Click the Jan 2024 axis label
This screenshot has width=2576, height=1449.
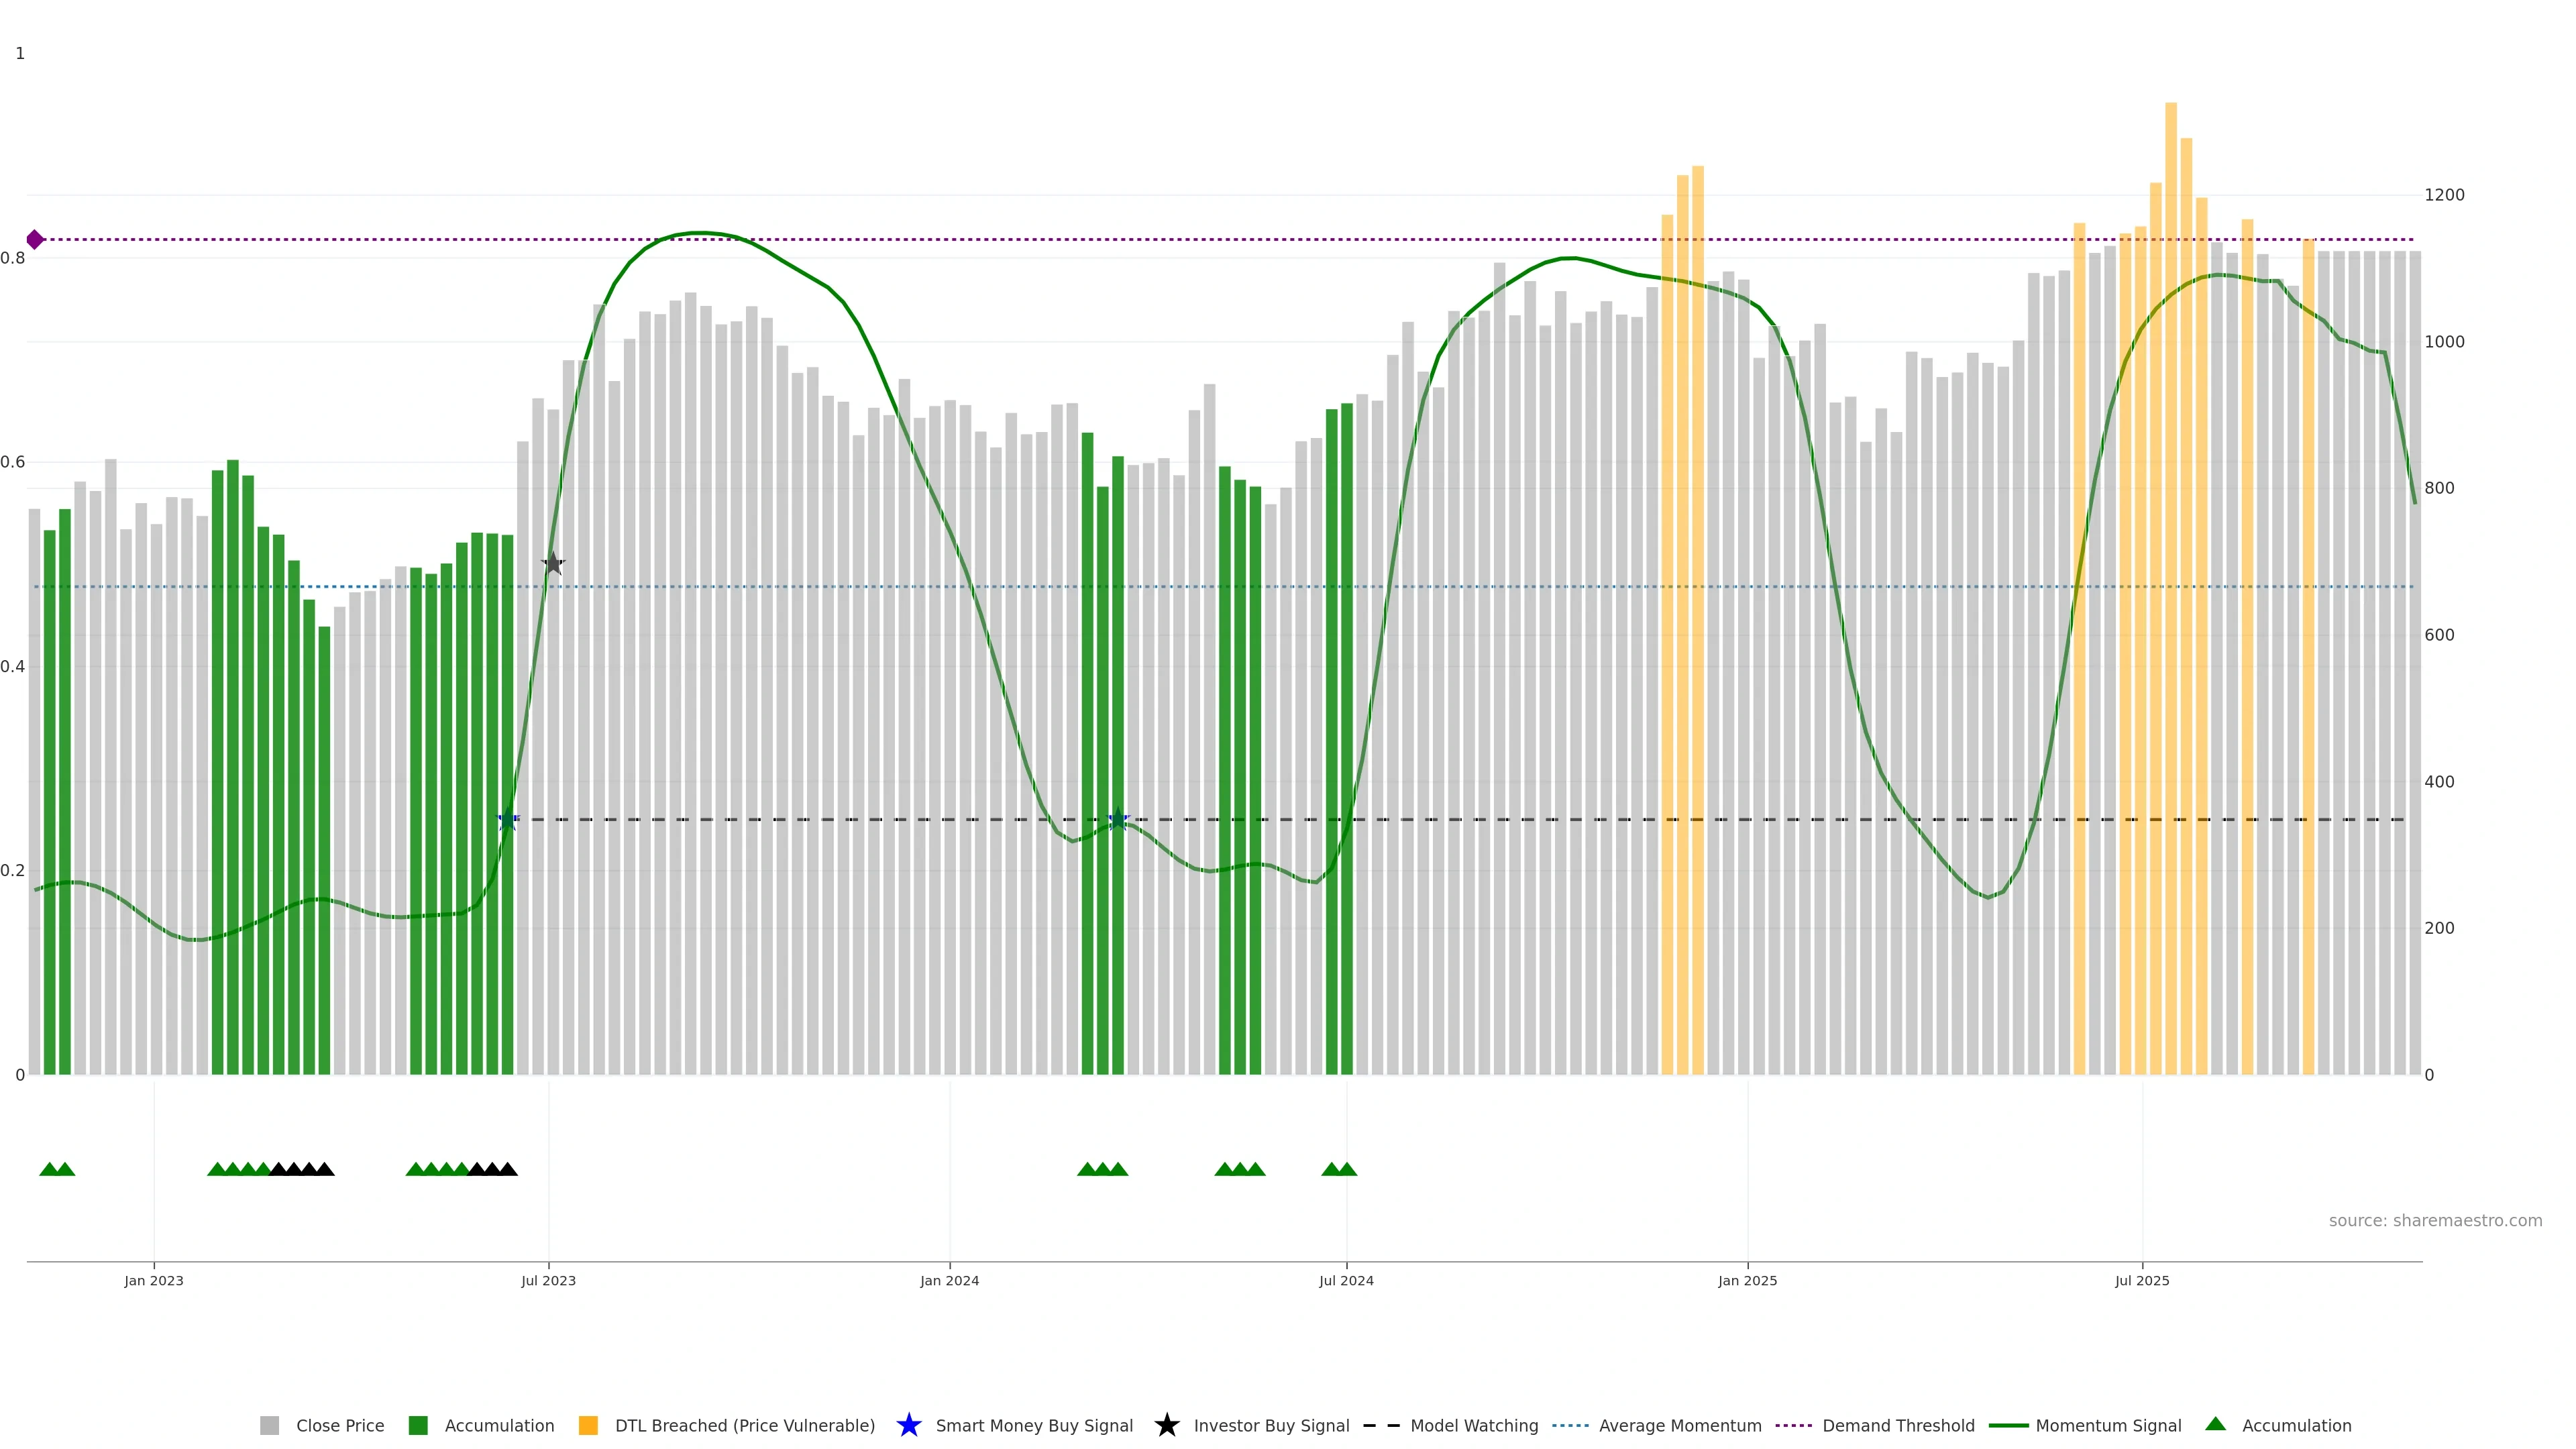[949, 1280]
